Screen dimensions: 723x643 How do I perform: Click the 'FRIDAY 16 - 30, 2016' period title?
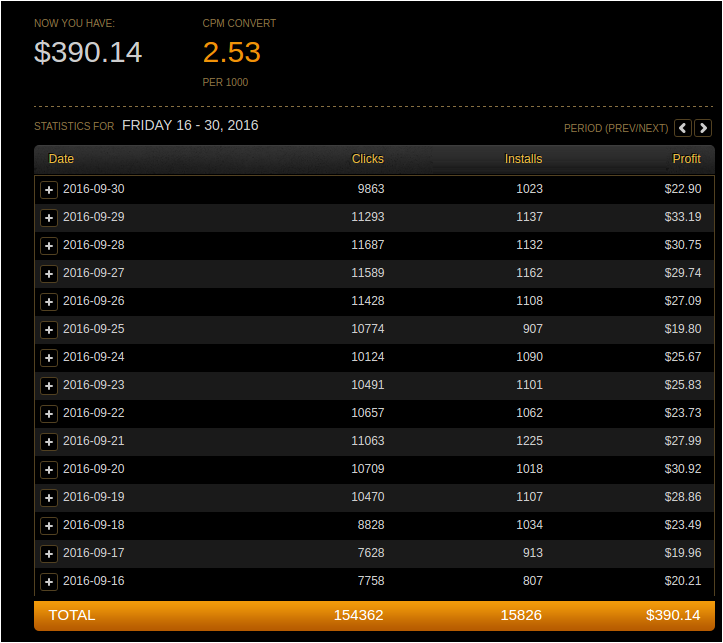tap(190, 125)
